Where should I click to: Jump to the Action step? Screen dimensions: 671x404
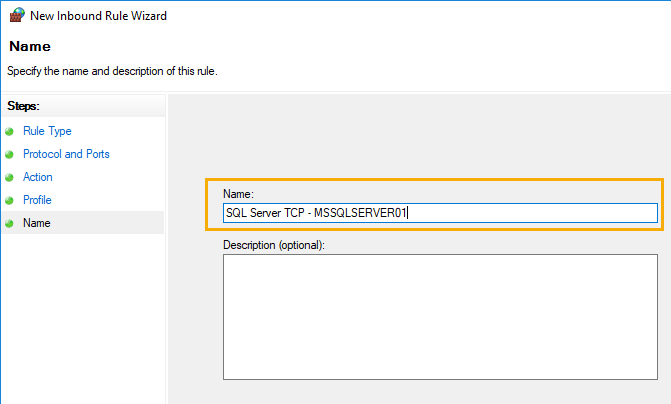click(x=38, y=177)
